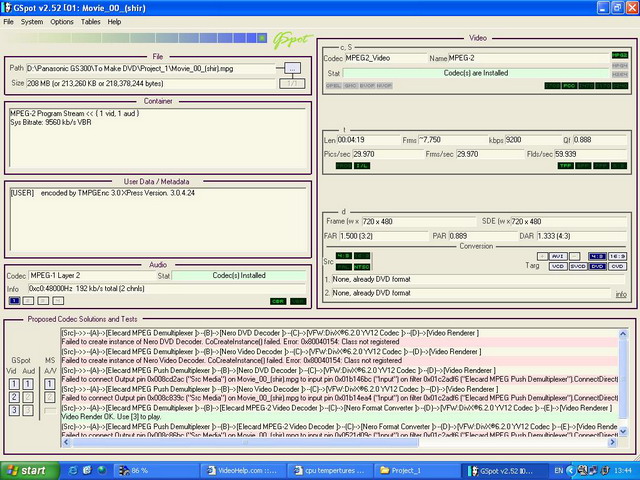Click the PROG progressive indicator
The height and width of the screenshot is (480, 640).
[344, 166]
